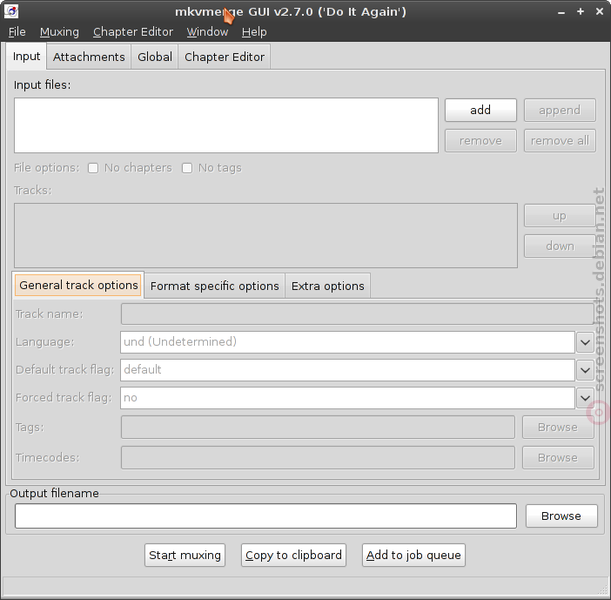Click the Browse button for Output filename

(x=561, y=516)
